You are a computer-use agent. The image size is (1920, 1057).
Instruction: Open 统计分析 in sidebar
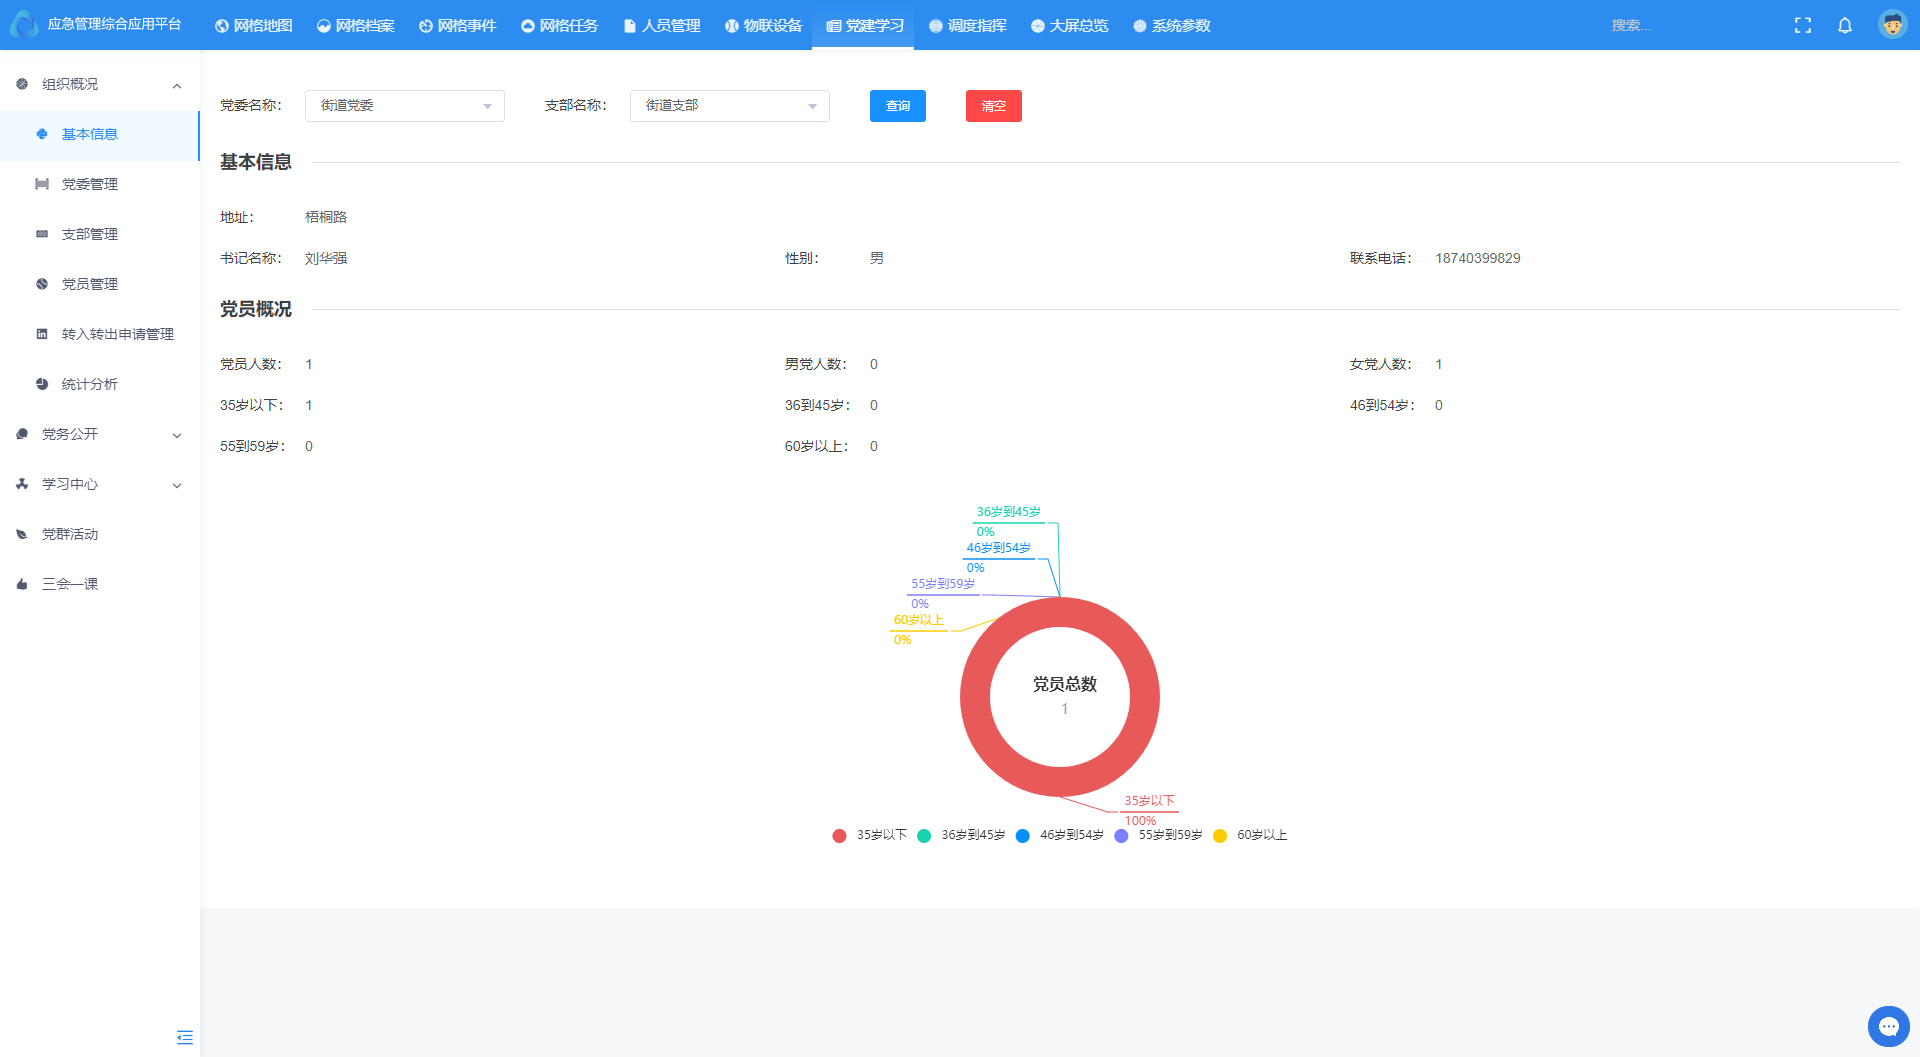(x=100, y=384)
